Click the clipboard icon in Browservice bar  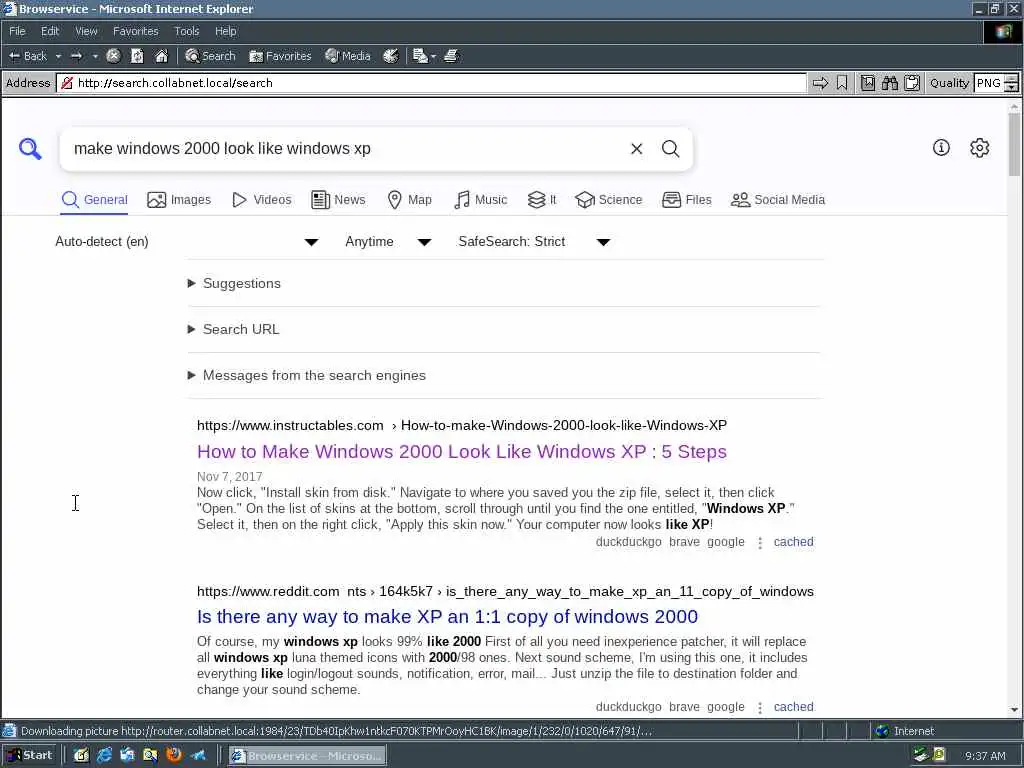[912, 83]
